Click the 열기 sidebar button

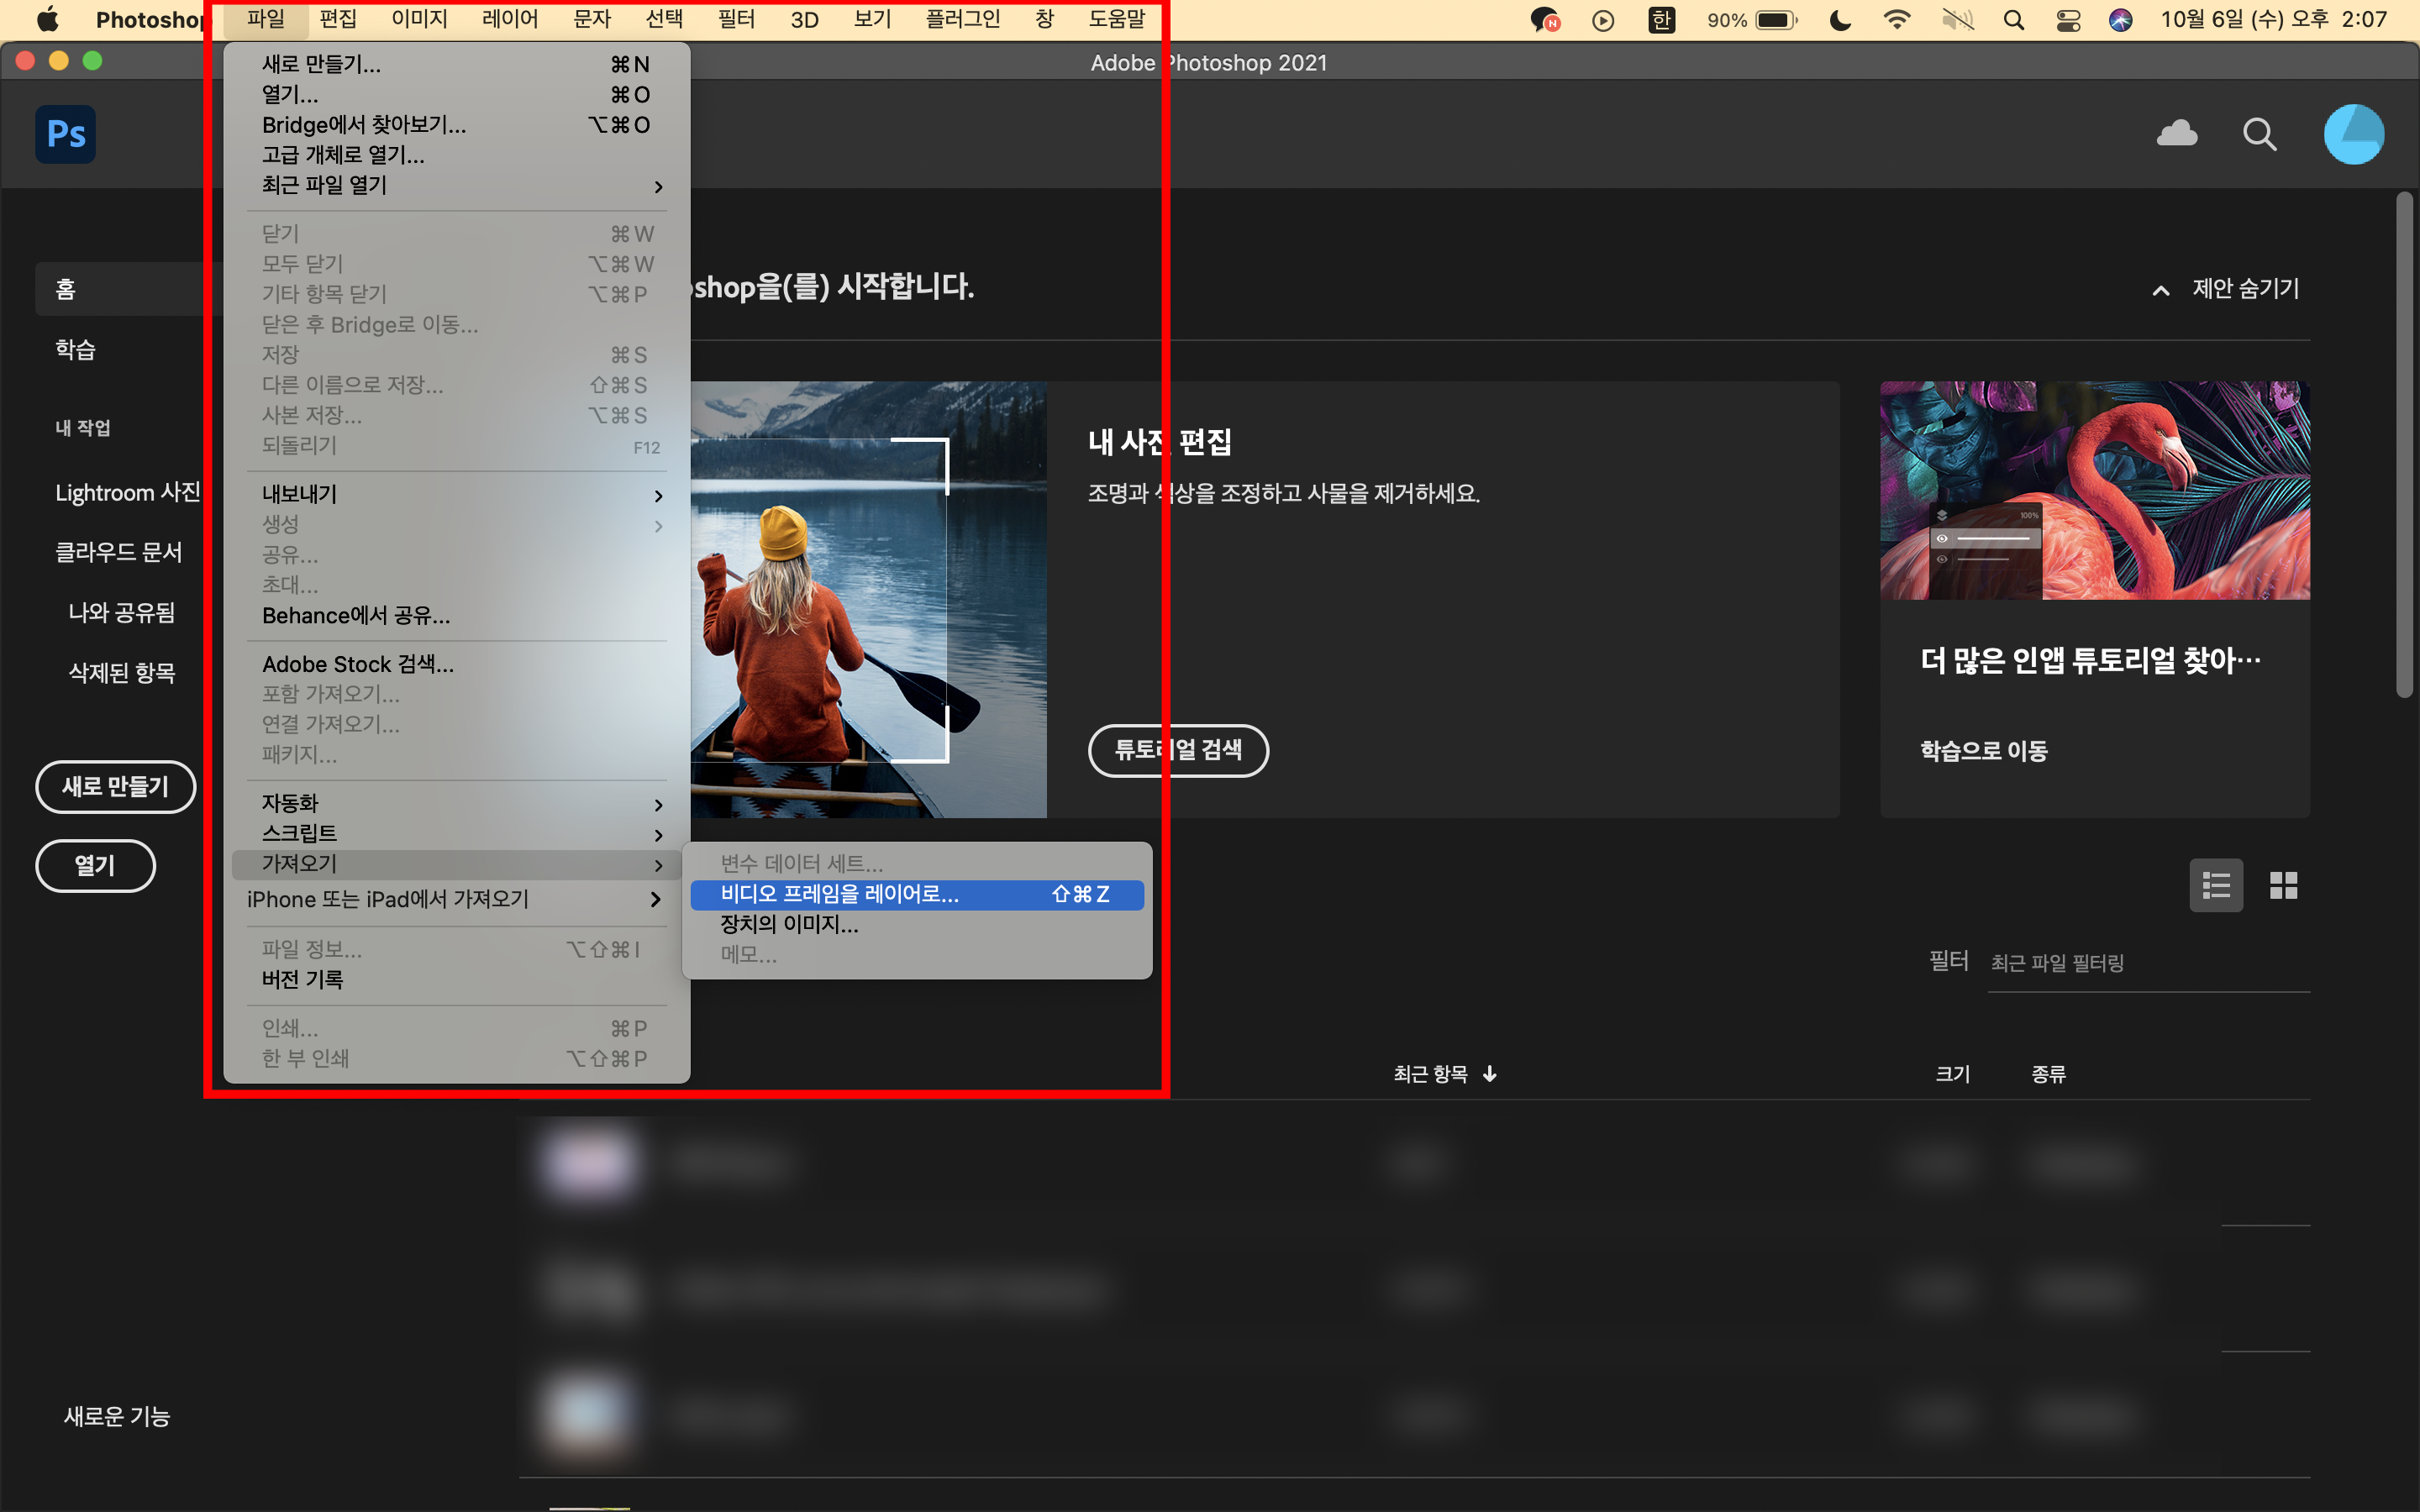pos(95,866)
